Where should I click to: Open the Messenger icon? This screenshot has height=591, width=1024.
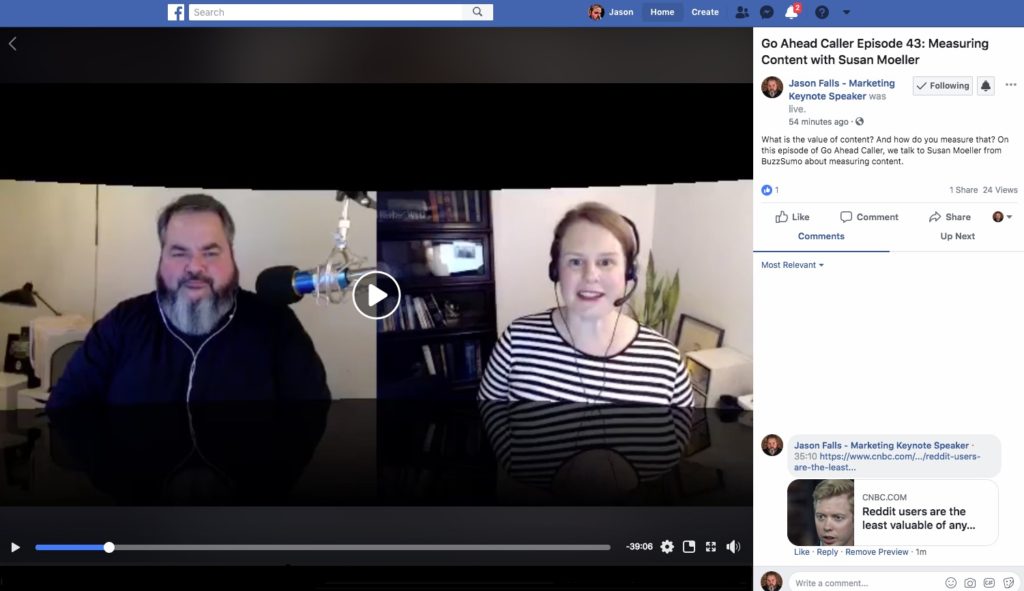click(767, 12)
